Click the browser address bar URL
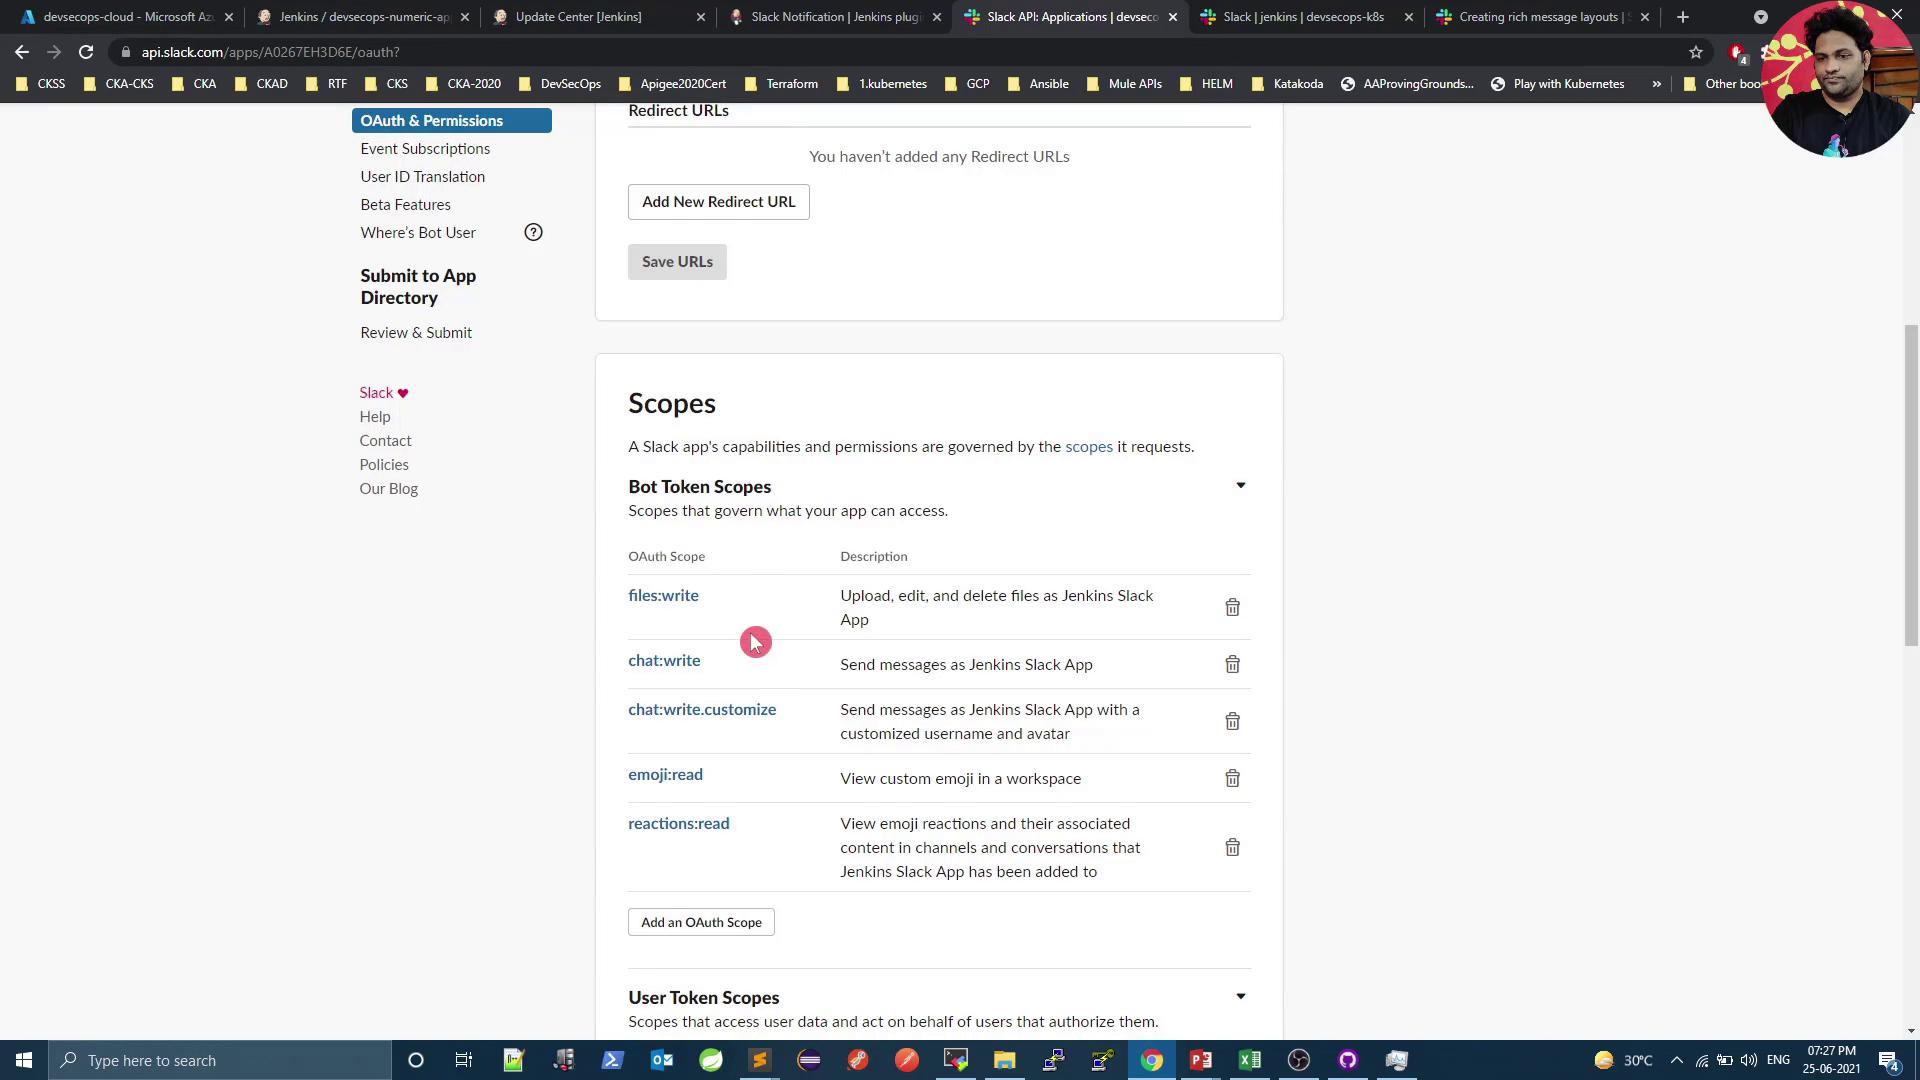 (x=270, y=52)
